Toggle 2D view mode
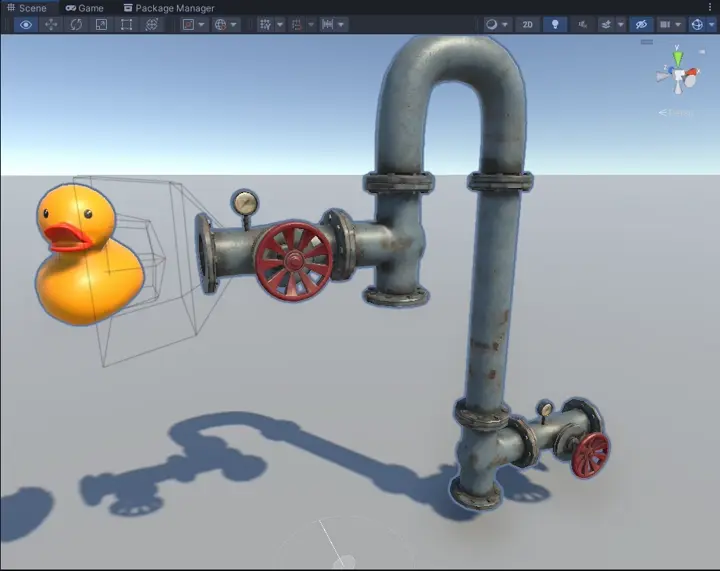Screen dimensions: 720x571 pos(527,24)
